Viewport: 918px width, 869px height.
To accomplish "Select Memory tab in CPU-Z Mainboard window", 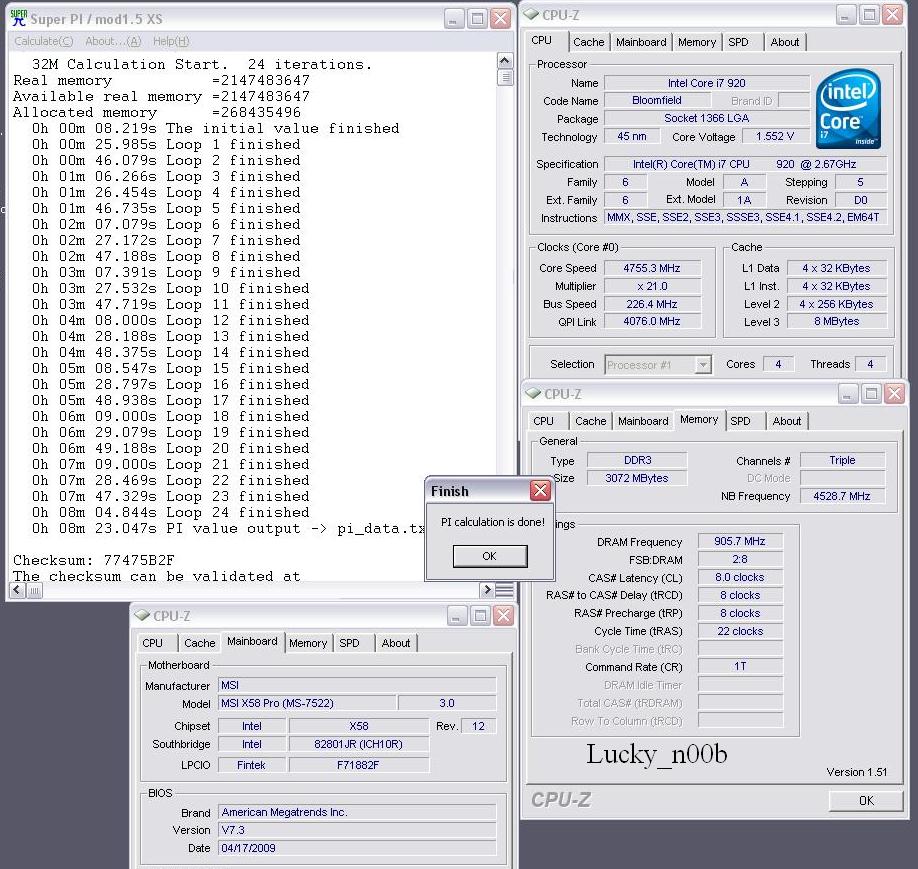I will tap(307, 643).
